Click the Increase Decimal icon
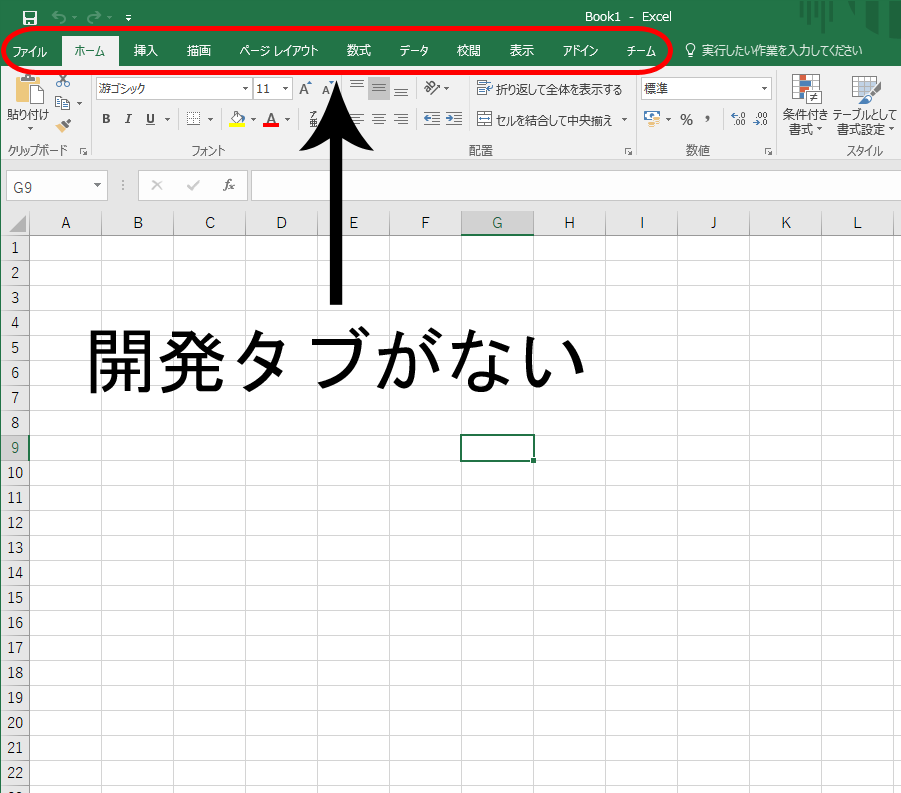The image size is (901, 793). (x=738, y=118)
